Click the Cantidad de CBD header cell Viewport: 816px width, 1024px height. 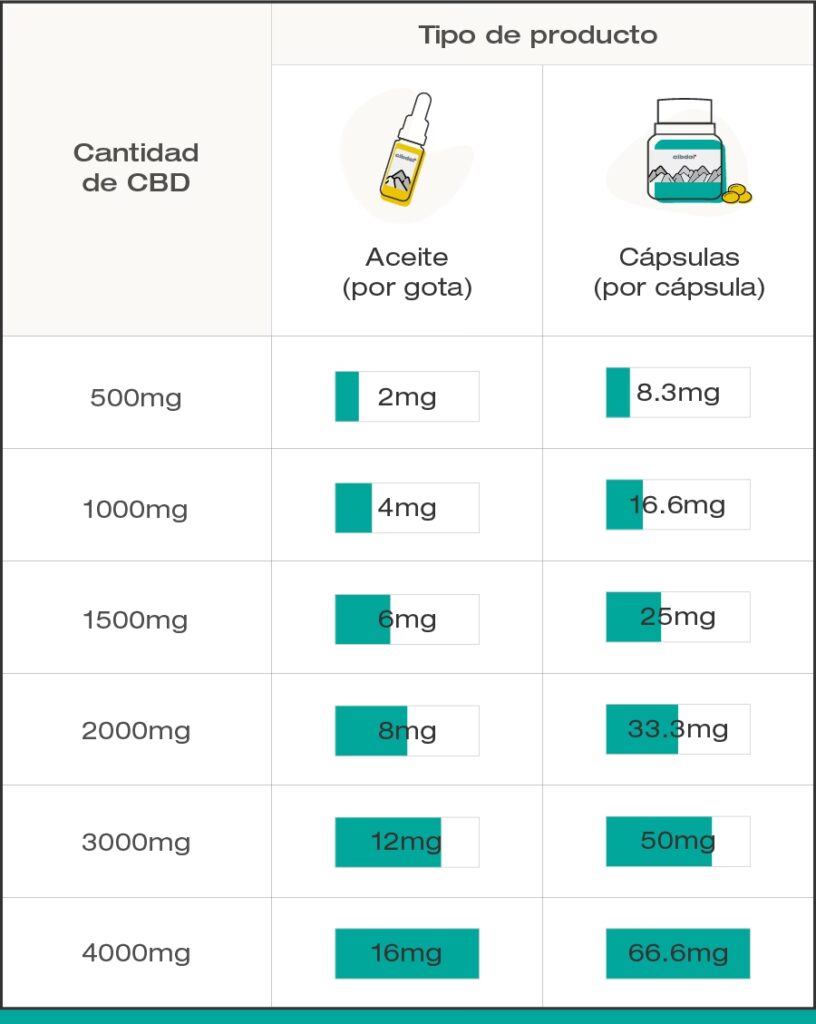point(136,168)
